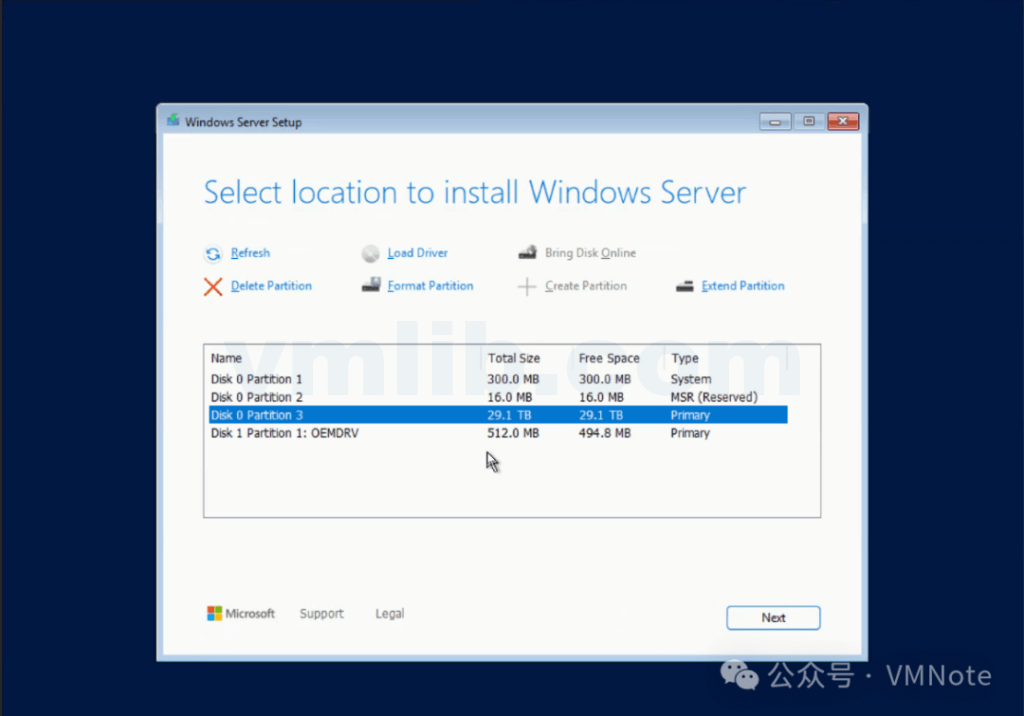1024x716 pixels.
Task: Click the red X Delete Partition icon
Action: 213,287
